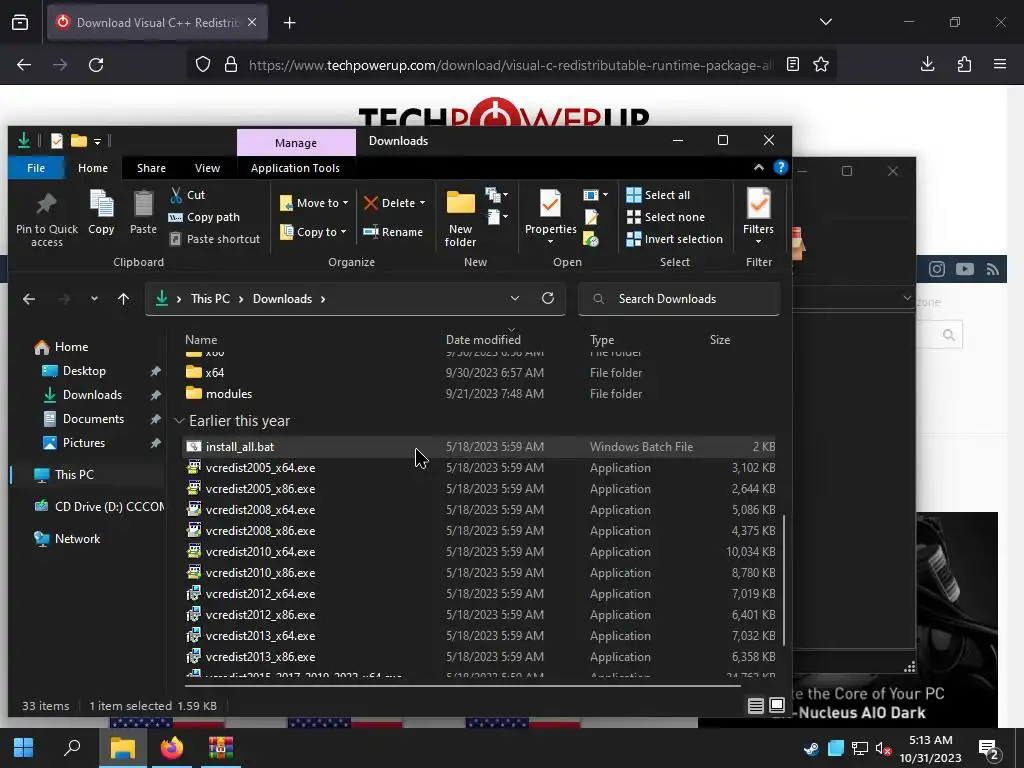Open Explorer help question mark icon
Image resolution: width=1024 pixels, height=768 pixels.
[x=780, y=167]
